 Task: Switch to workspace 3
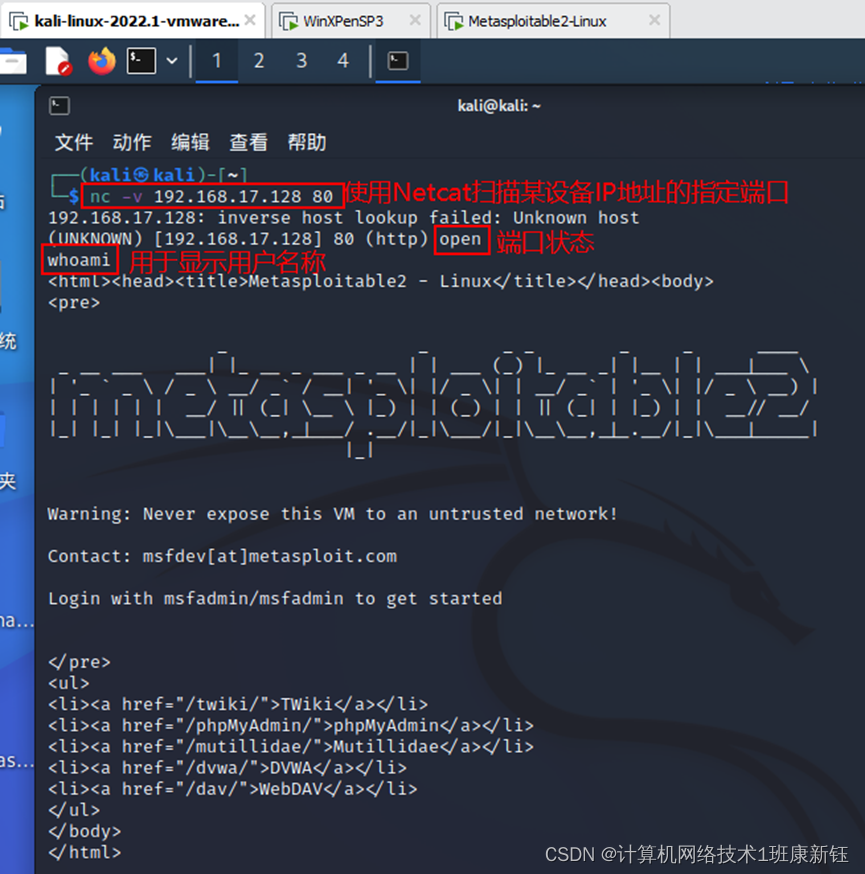(302, 61)
